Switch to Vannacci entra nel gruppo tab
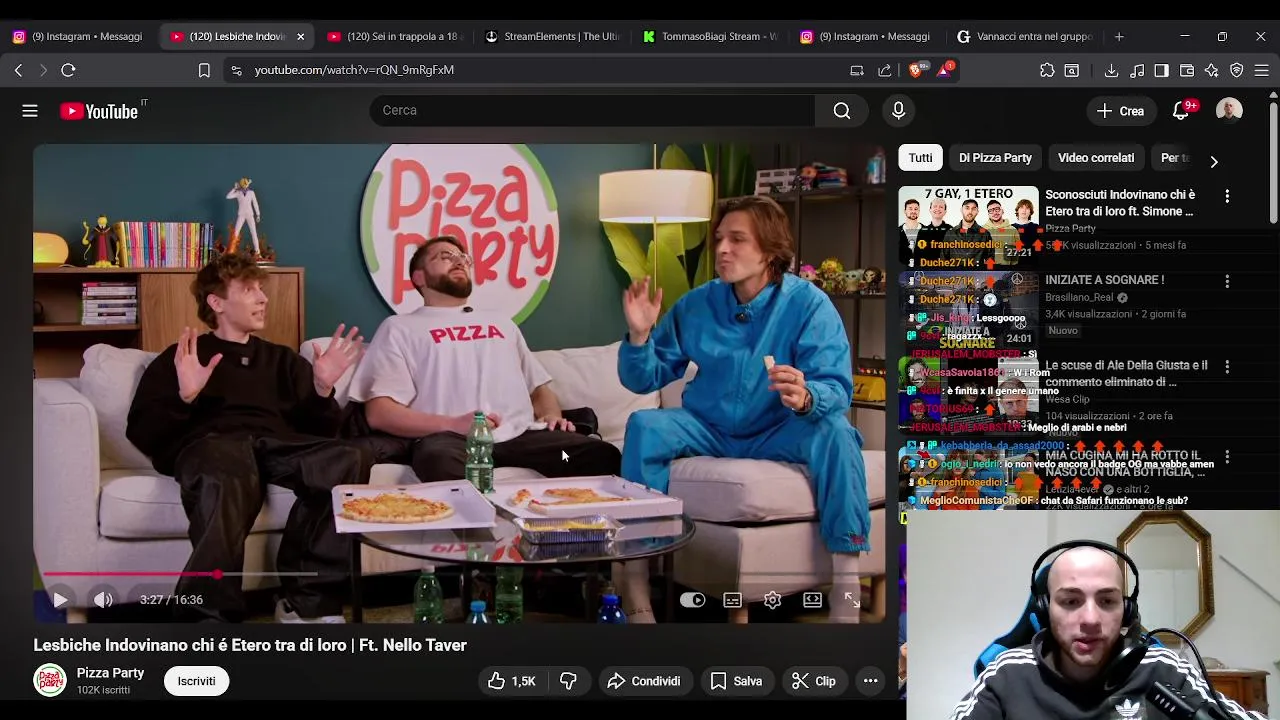This screenshot has width=1280, height=720. coord(1024,36)
